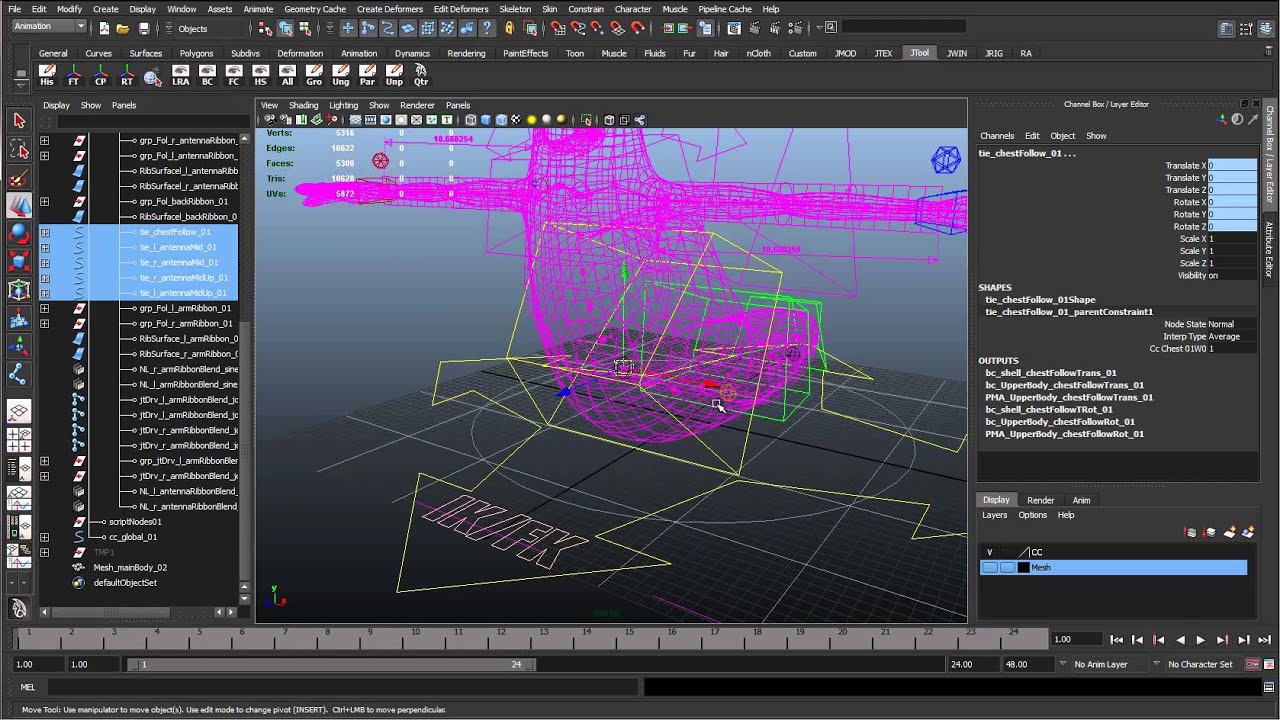Switch to the Render layer tab

1040,500
